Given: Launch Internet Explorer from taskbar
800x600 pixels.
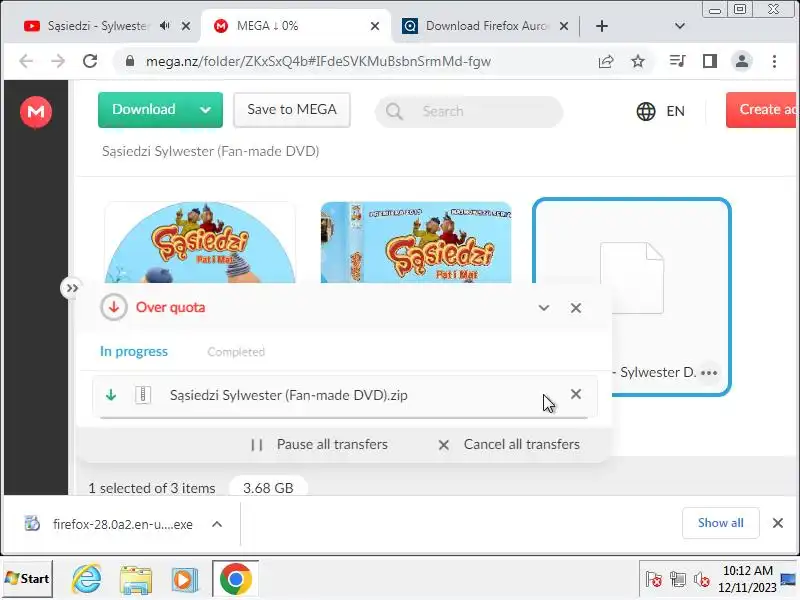Looking at the screenshot, I should (87, 579).
